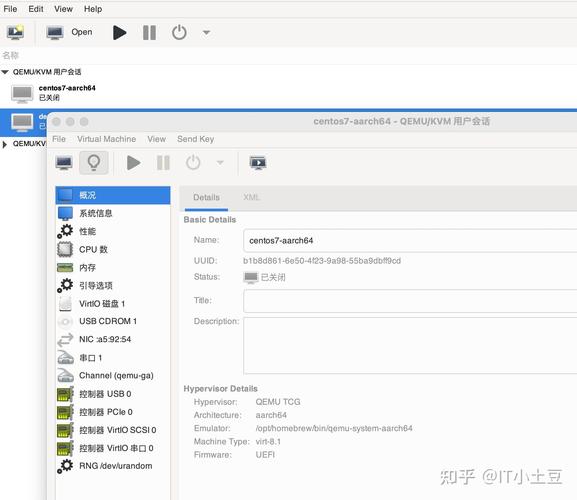The width and height of the screenshot is (577, 500).
Task: Click emulator path /opt/homebrew/bin/qemu-system-aarch64
Action: (x=334, y=428)
